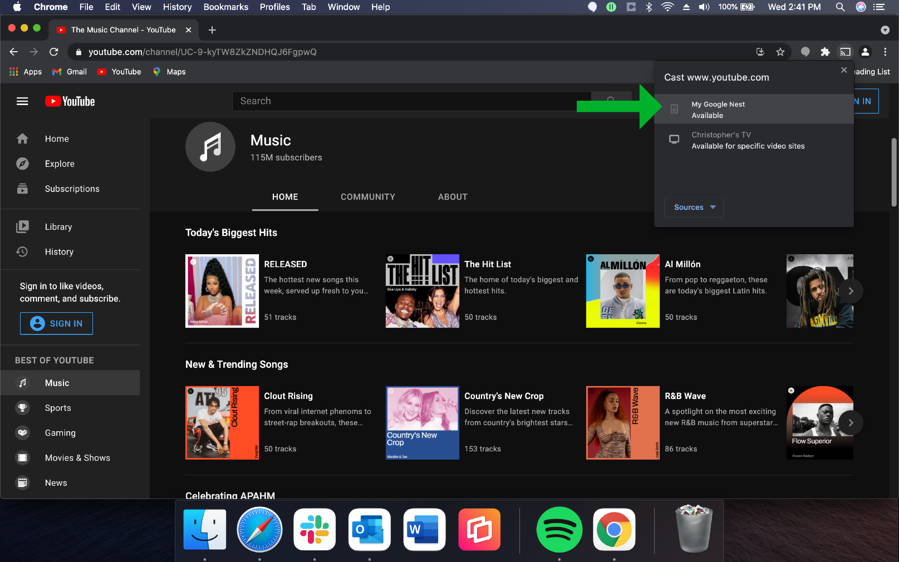Select Christopher's TV cast device
Viewport: 899px width, 562px height.
[x=753, y=140]
